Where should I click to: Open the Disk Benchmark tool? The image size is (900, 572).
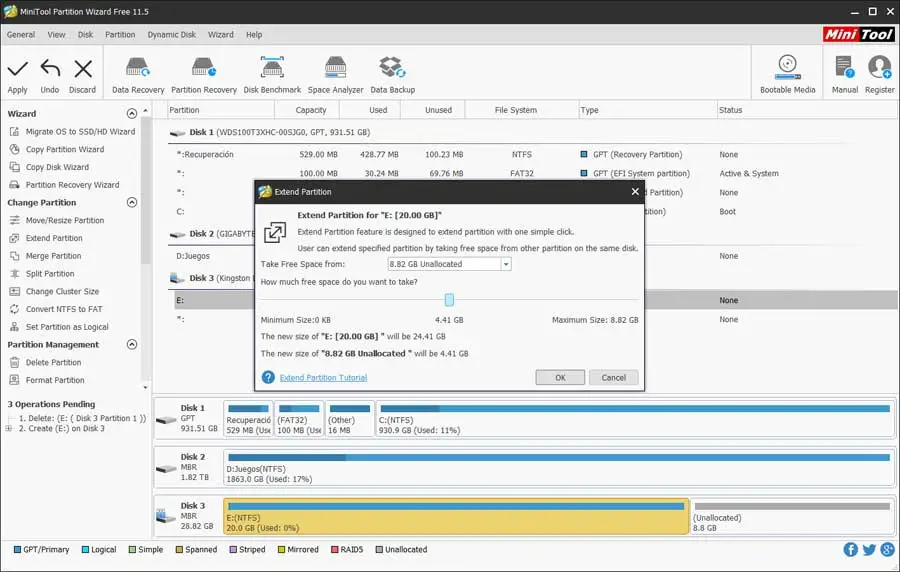(x=272, y=76)
